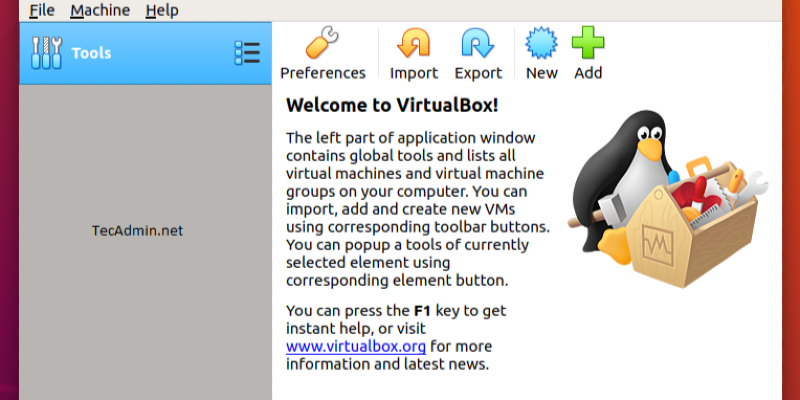Viewport: 800px width, 400px height.
Task: Open the Machine menu
Action: click(x=100, y=10)
